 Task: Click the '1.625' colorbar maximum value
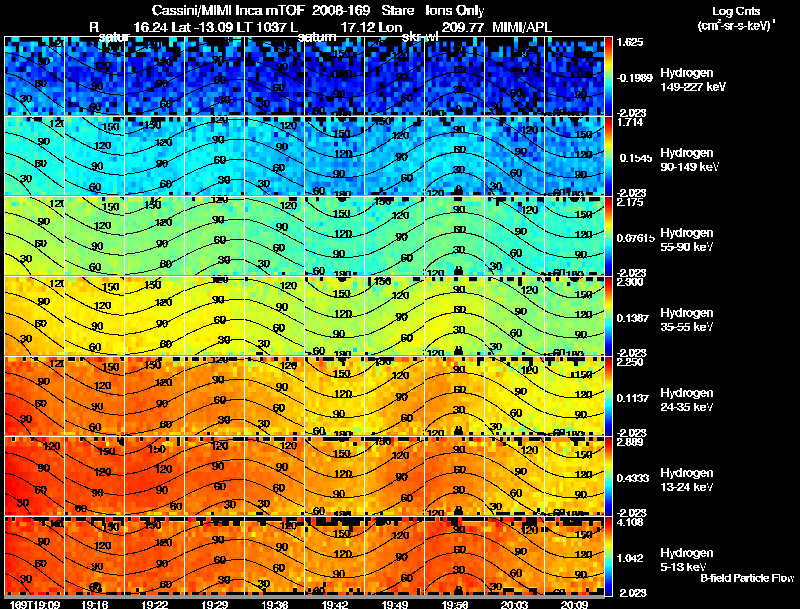[630, 42]
